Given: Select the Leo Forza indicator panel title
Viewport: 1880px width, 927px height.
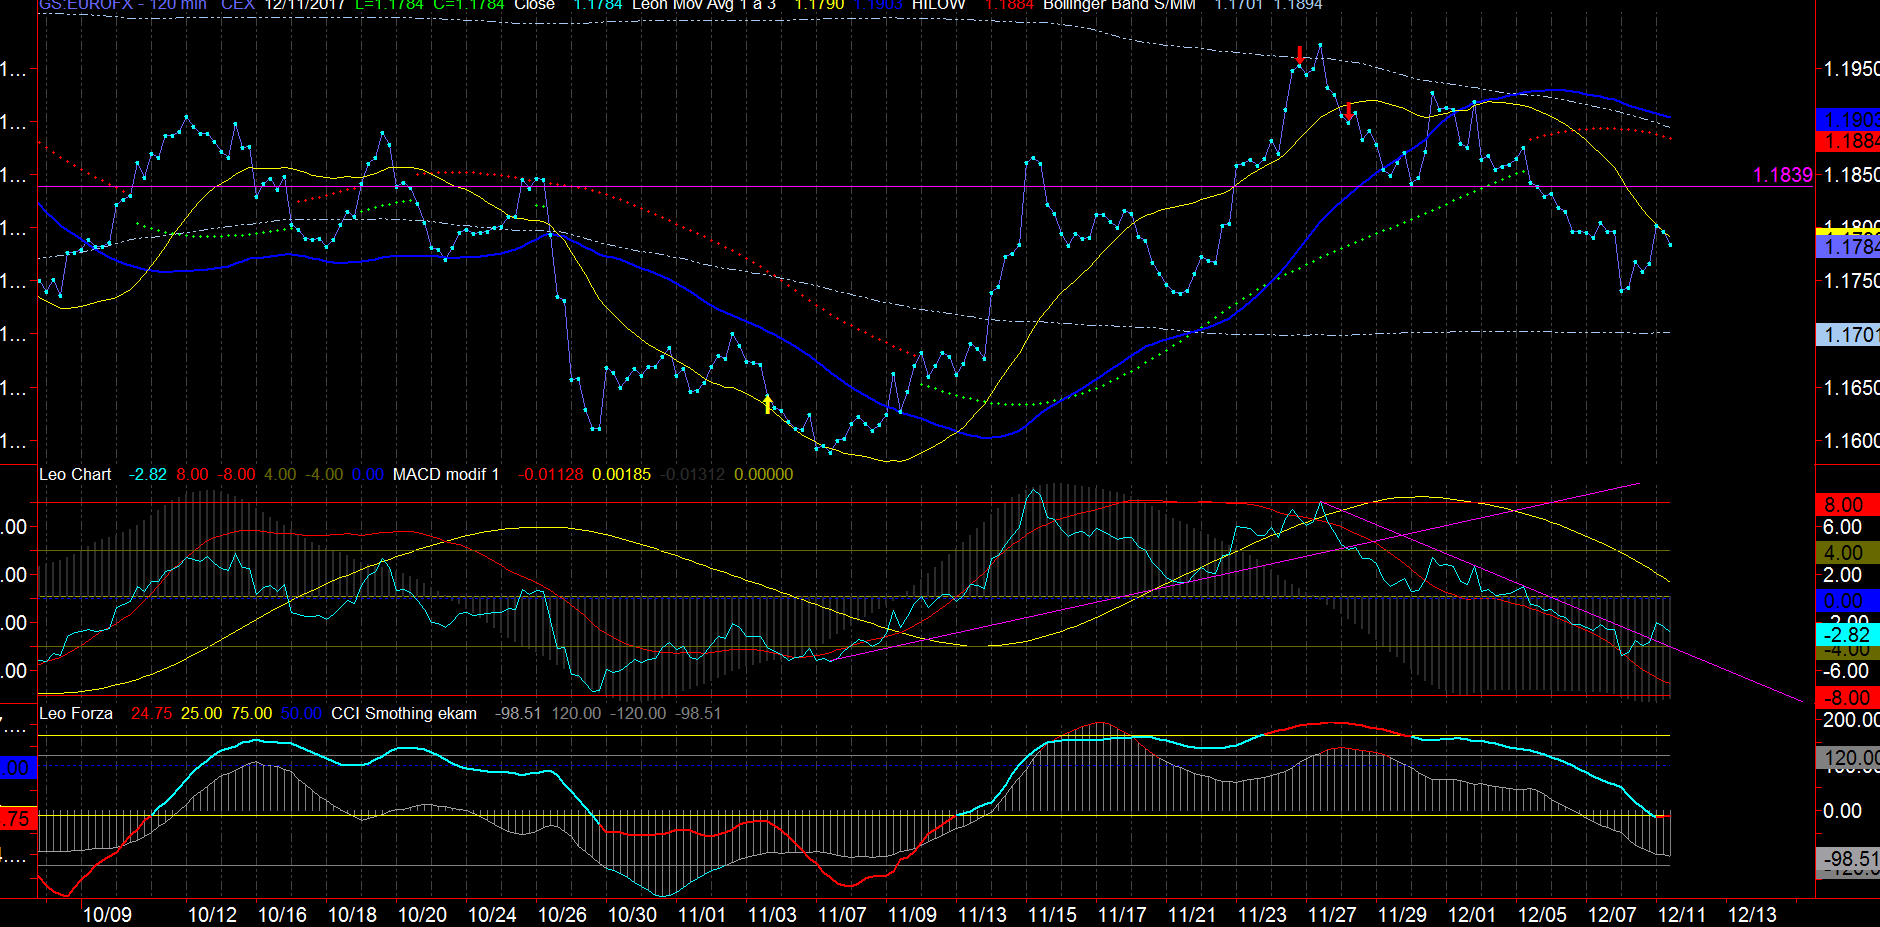Looking at the screenshot, I should coord(76,713).
